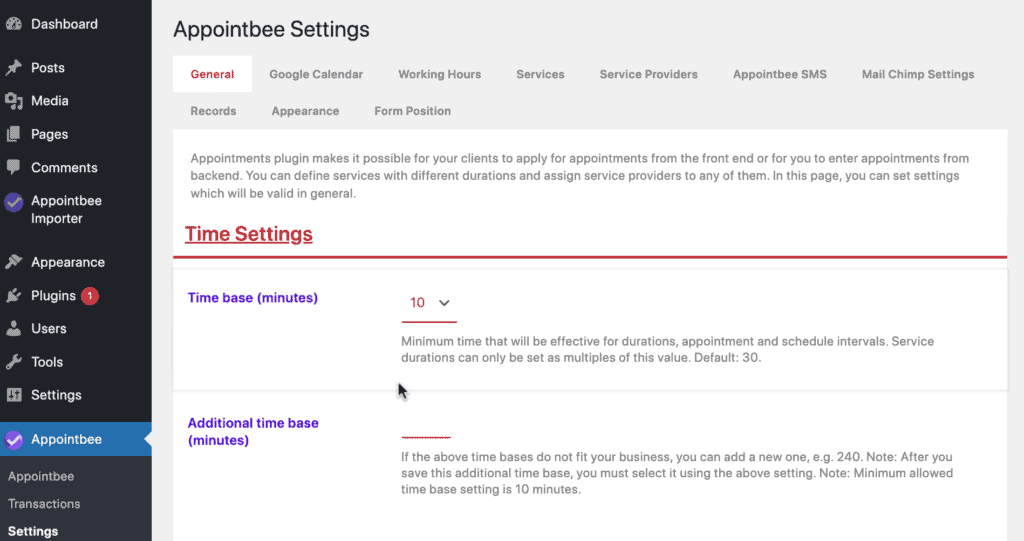Click the Comments speech bubble icon
This screenshot has height=541, width=1024.
point(14,167)
